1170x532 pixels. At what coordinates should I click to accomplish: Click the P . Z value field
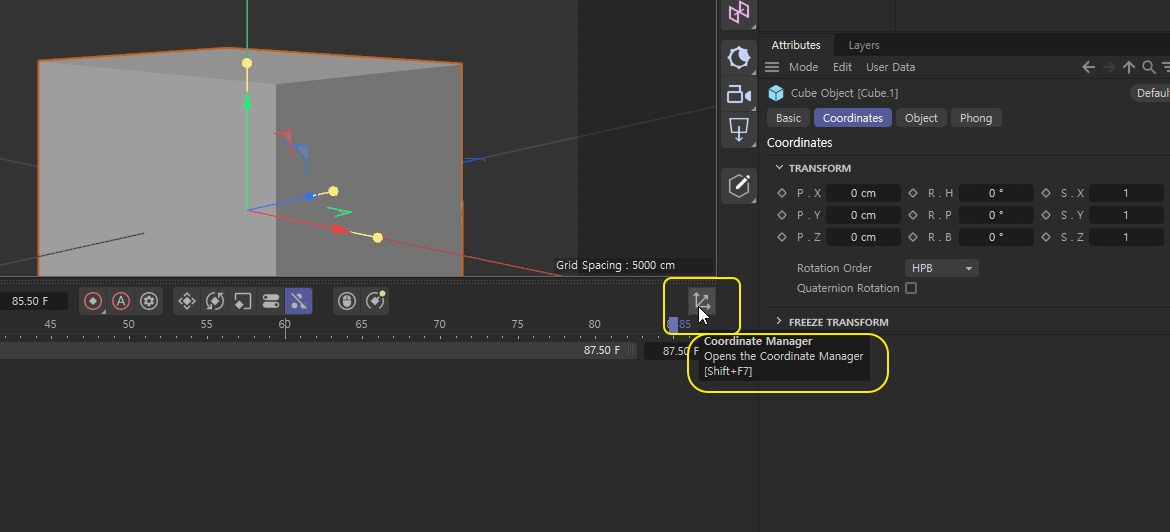coord(863,237)
